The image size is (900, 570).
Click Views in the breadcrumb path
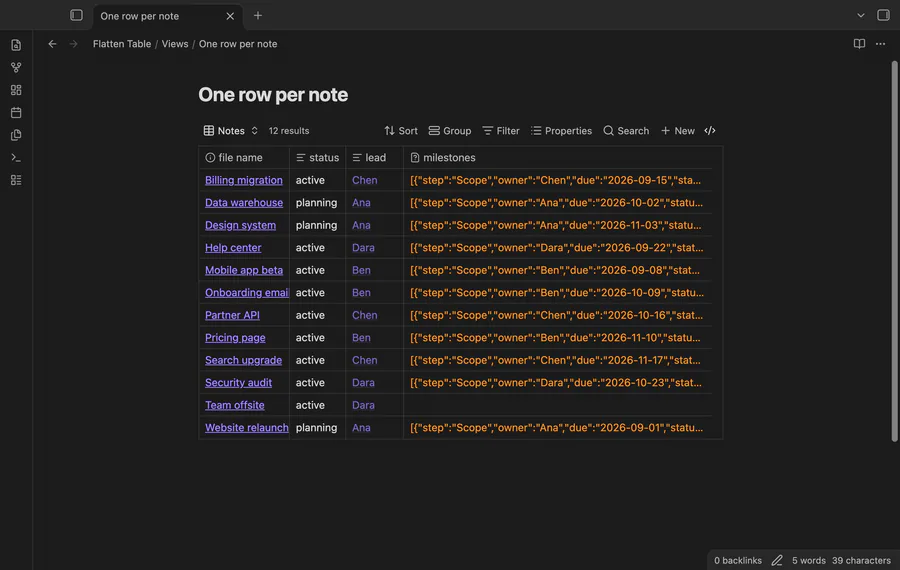pyautogui.click(x=174, y=44)
